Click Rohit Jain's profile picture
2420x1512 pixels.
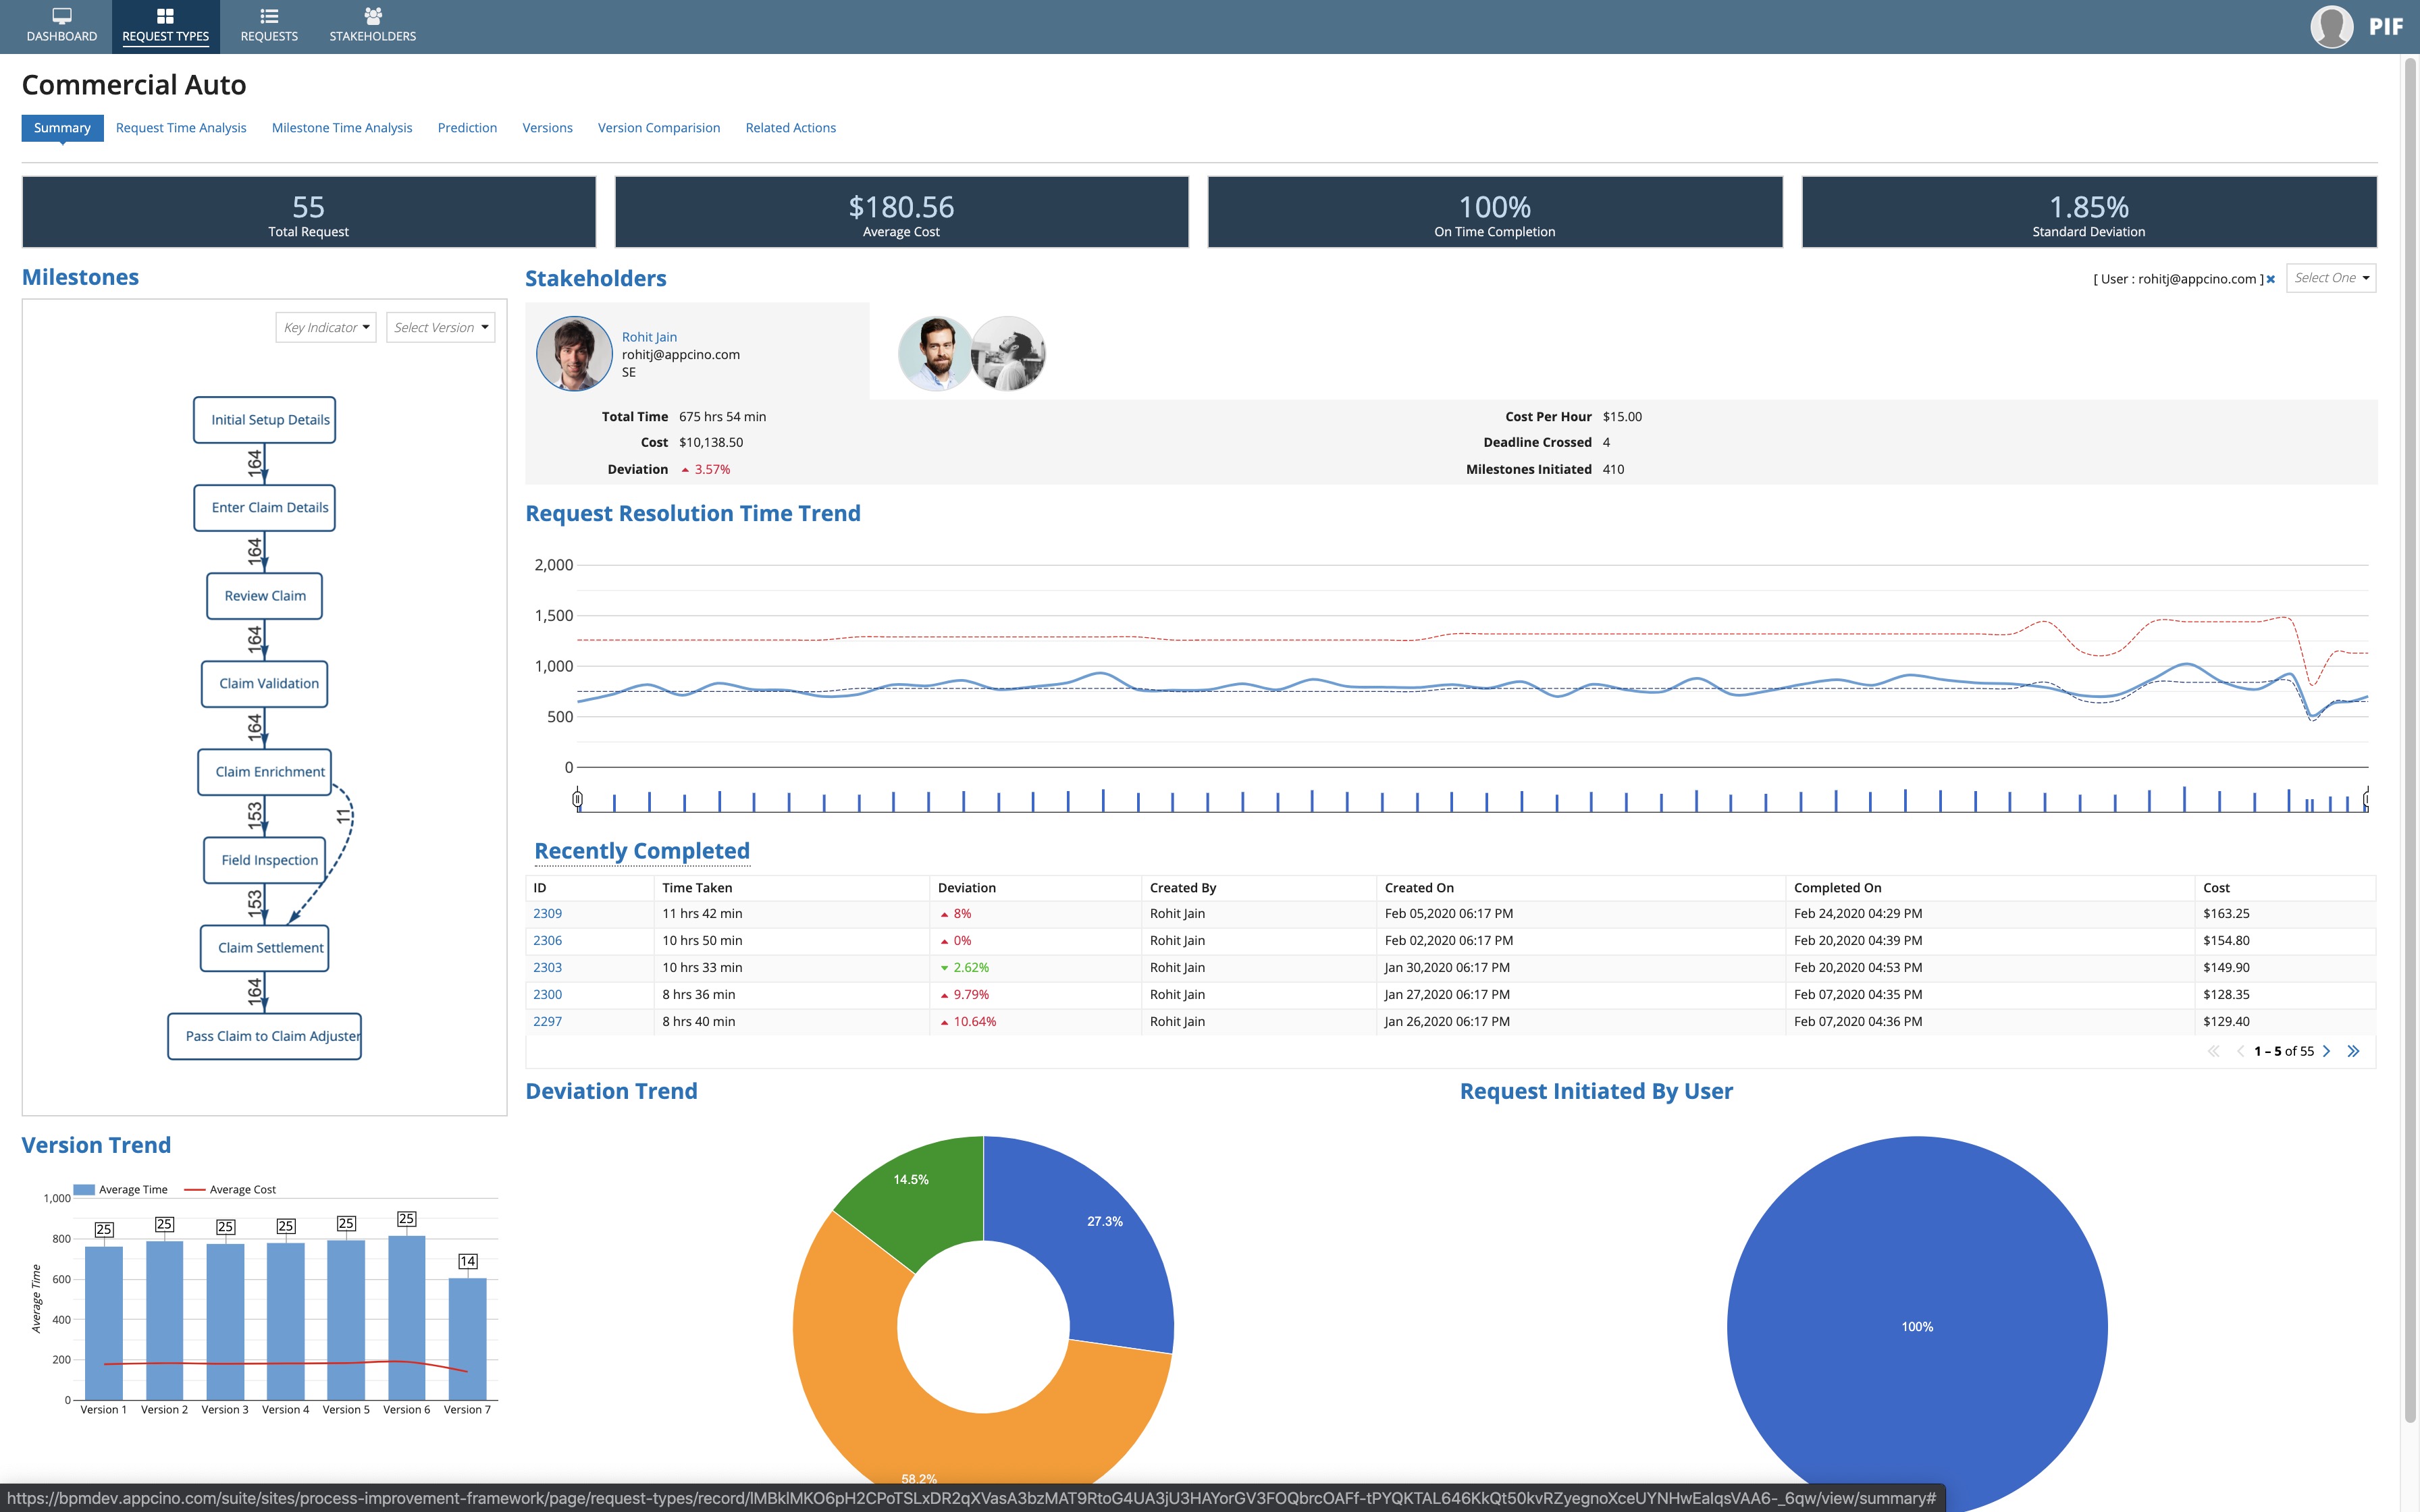point(575,353)
